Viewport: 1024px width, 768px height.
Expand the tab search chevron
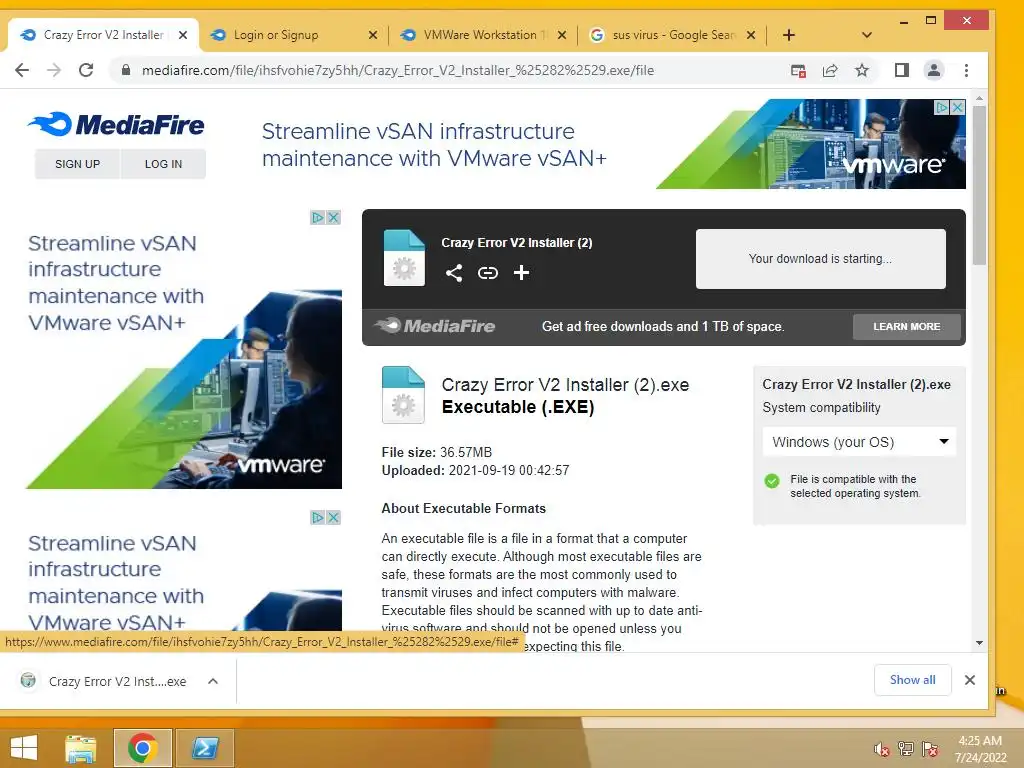(x=867, y=35)
